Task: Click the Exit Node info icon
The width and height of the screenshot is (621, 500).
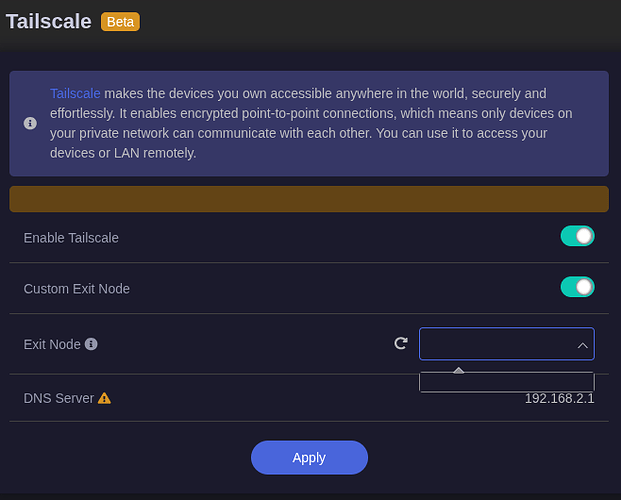Action: (91, 344)
